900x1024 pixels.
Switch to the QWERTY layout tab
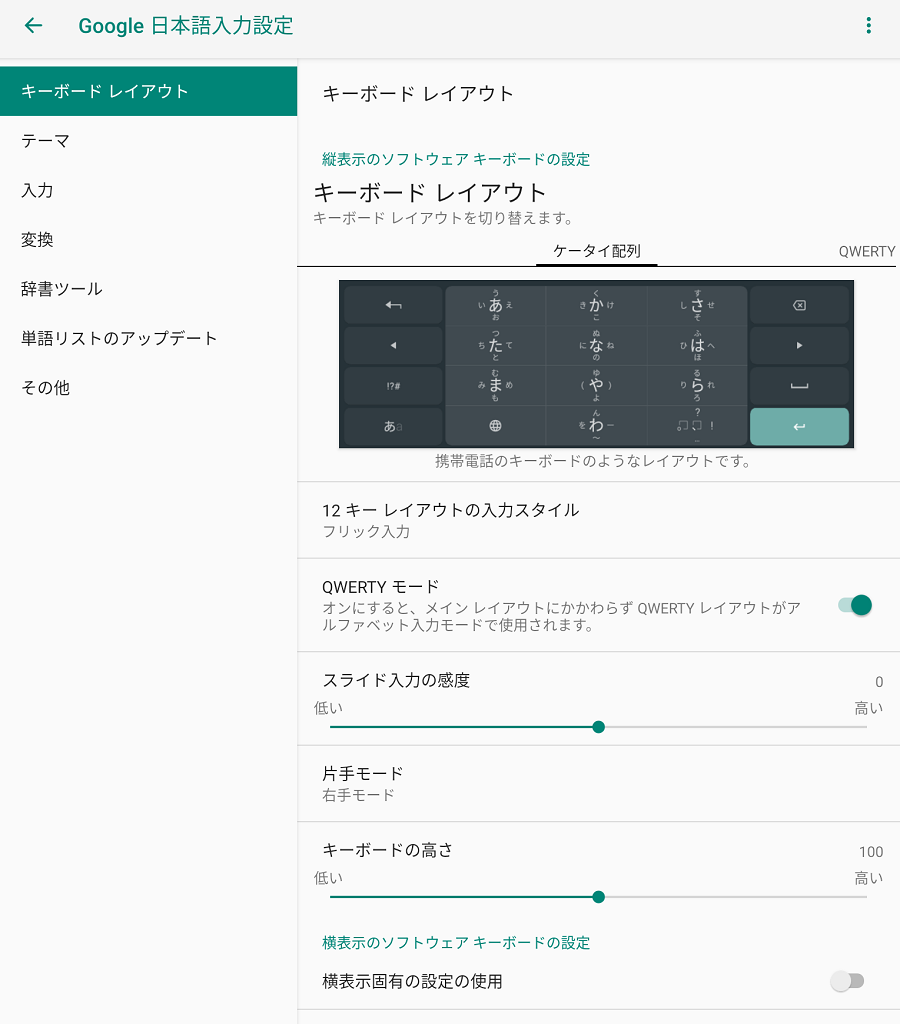(x=867, y=251)
